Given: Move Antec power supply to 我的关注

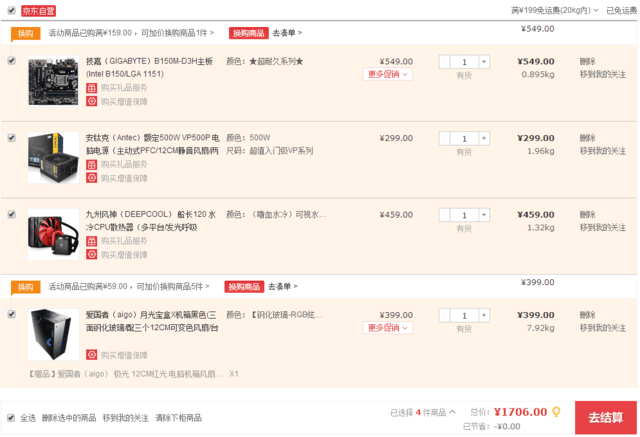Looking at the screenshot, I should [603, 151].
